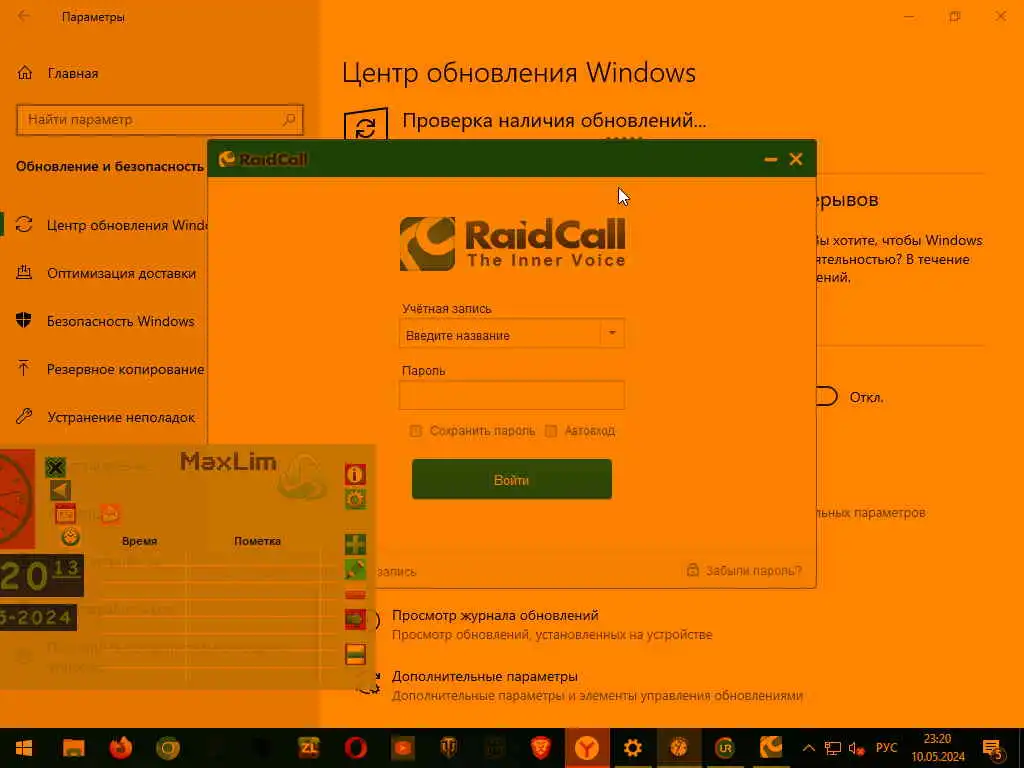Click the MaxLim left-arrow collapse icon
The width and height of the screenshot is (1024, 768).
[60, 490]
